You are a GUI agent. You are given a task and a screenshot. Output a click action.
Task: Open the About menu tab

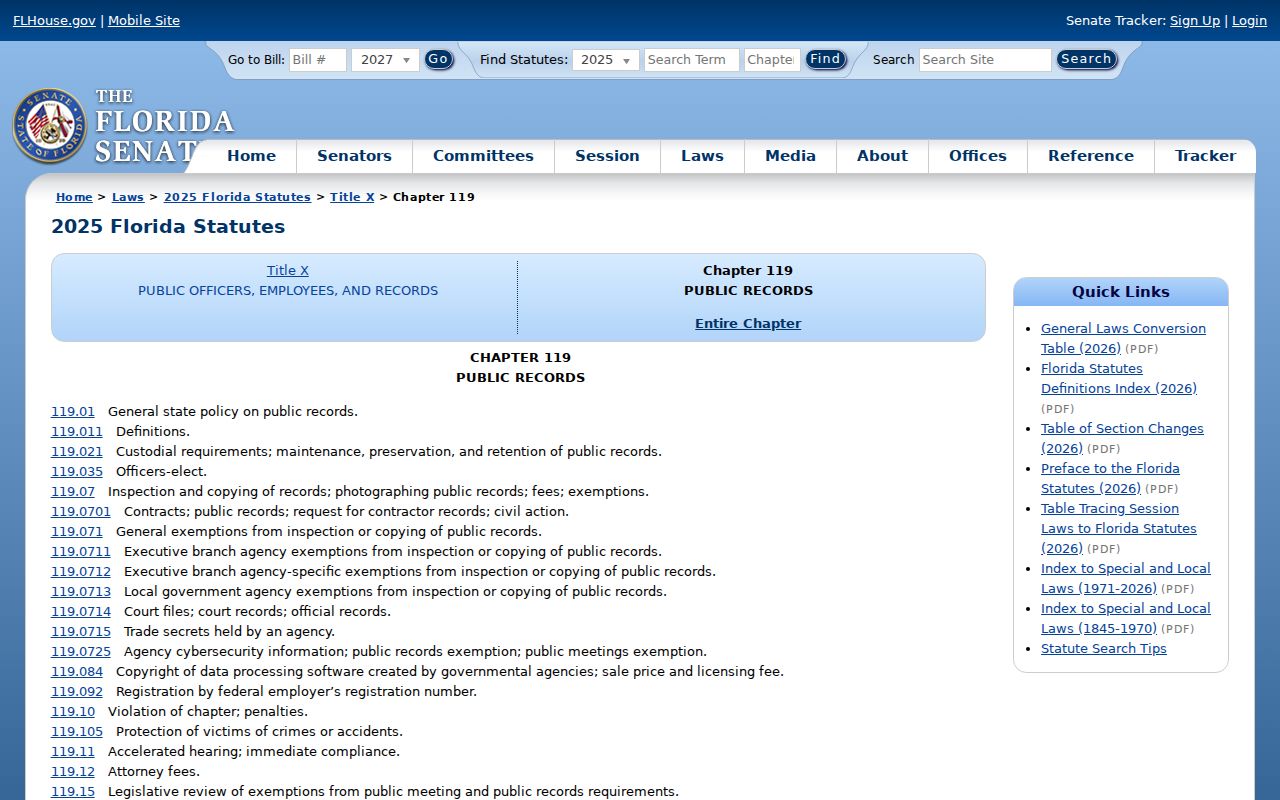(x=882, y=156)
